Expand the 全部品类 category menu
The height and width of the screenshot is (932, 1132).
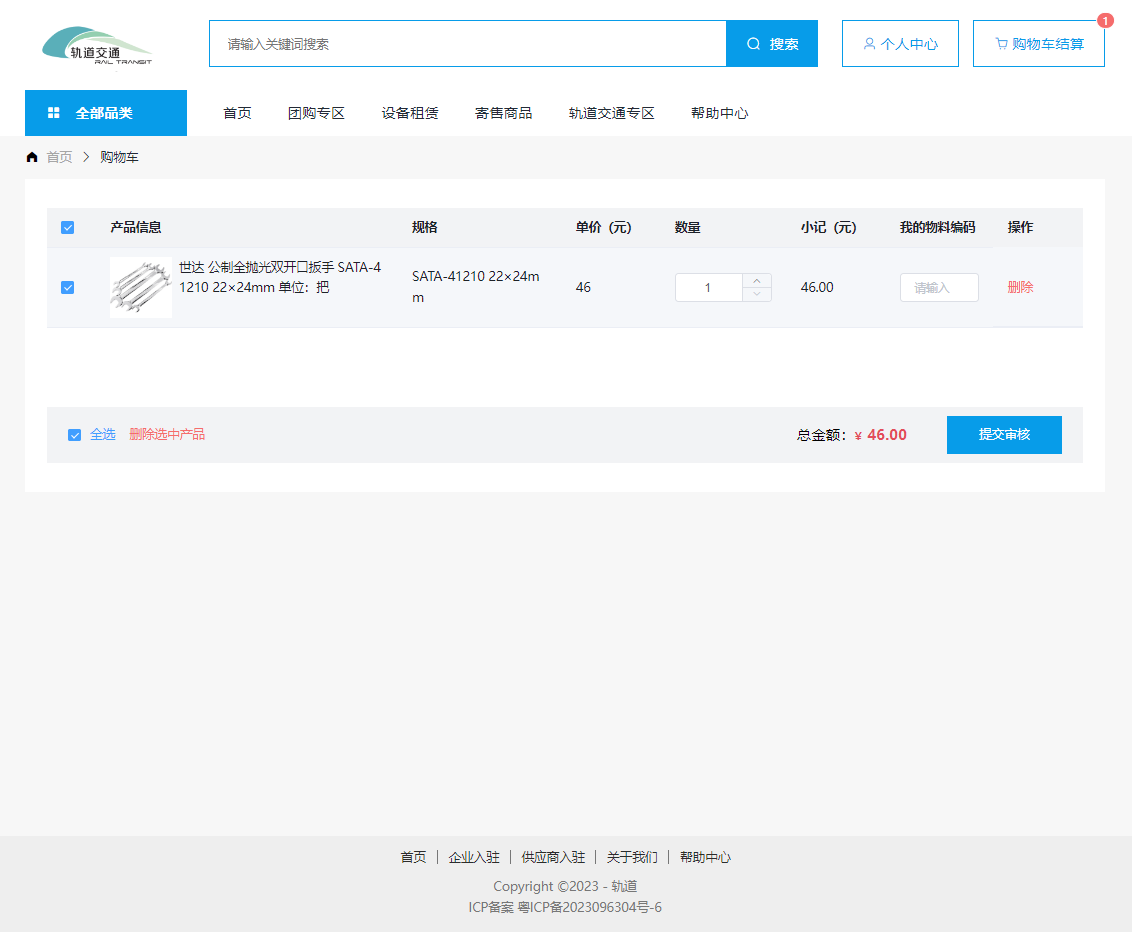(x=105, y=113)
